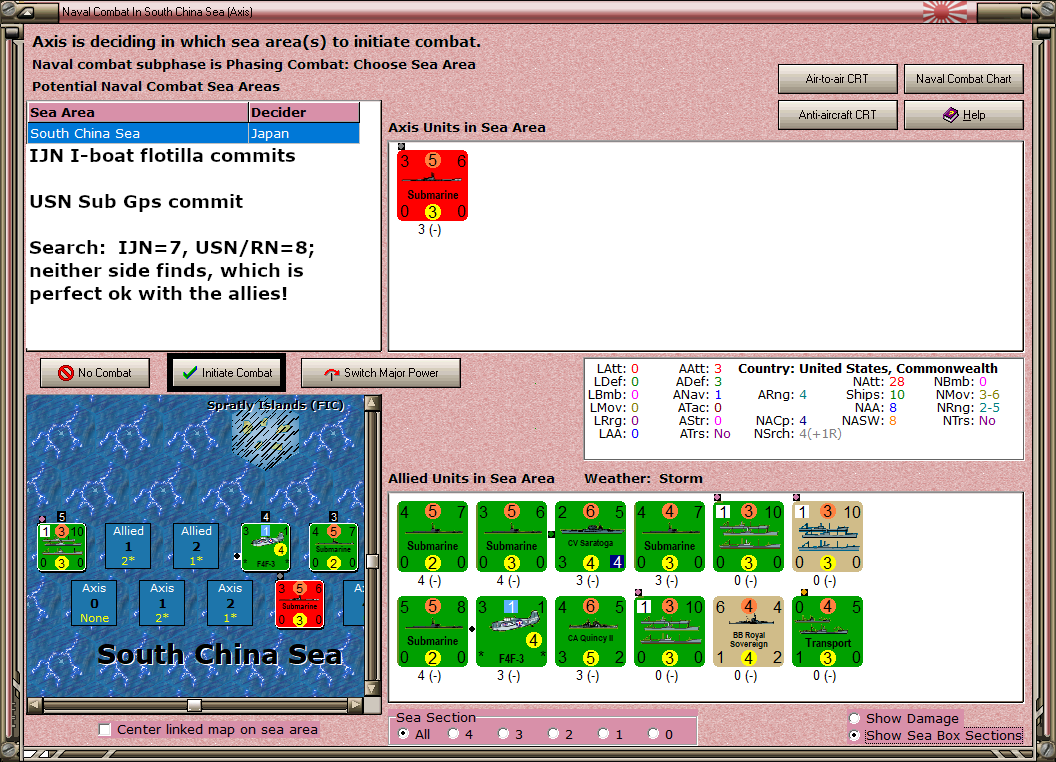Select the tan convoy counter in Allied Units
The image size is (1056, 762).
[x=828, y=536]
